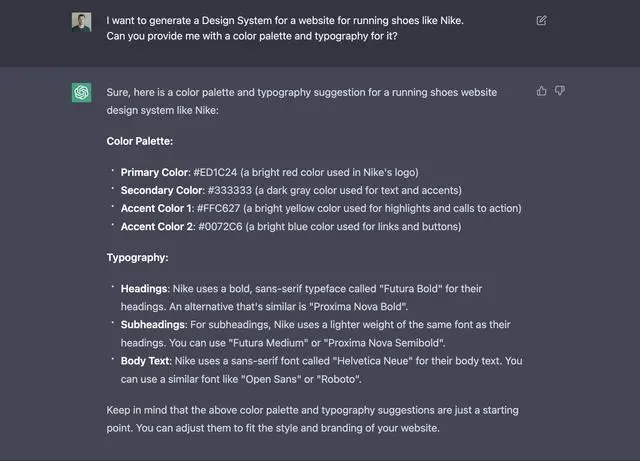Click the "Color Palette:" heading
Screen dimensions: 640x461
pos(140,141)
